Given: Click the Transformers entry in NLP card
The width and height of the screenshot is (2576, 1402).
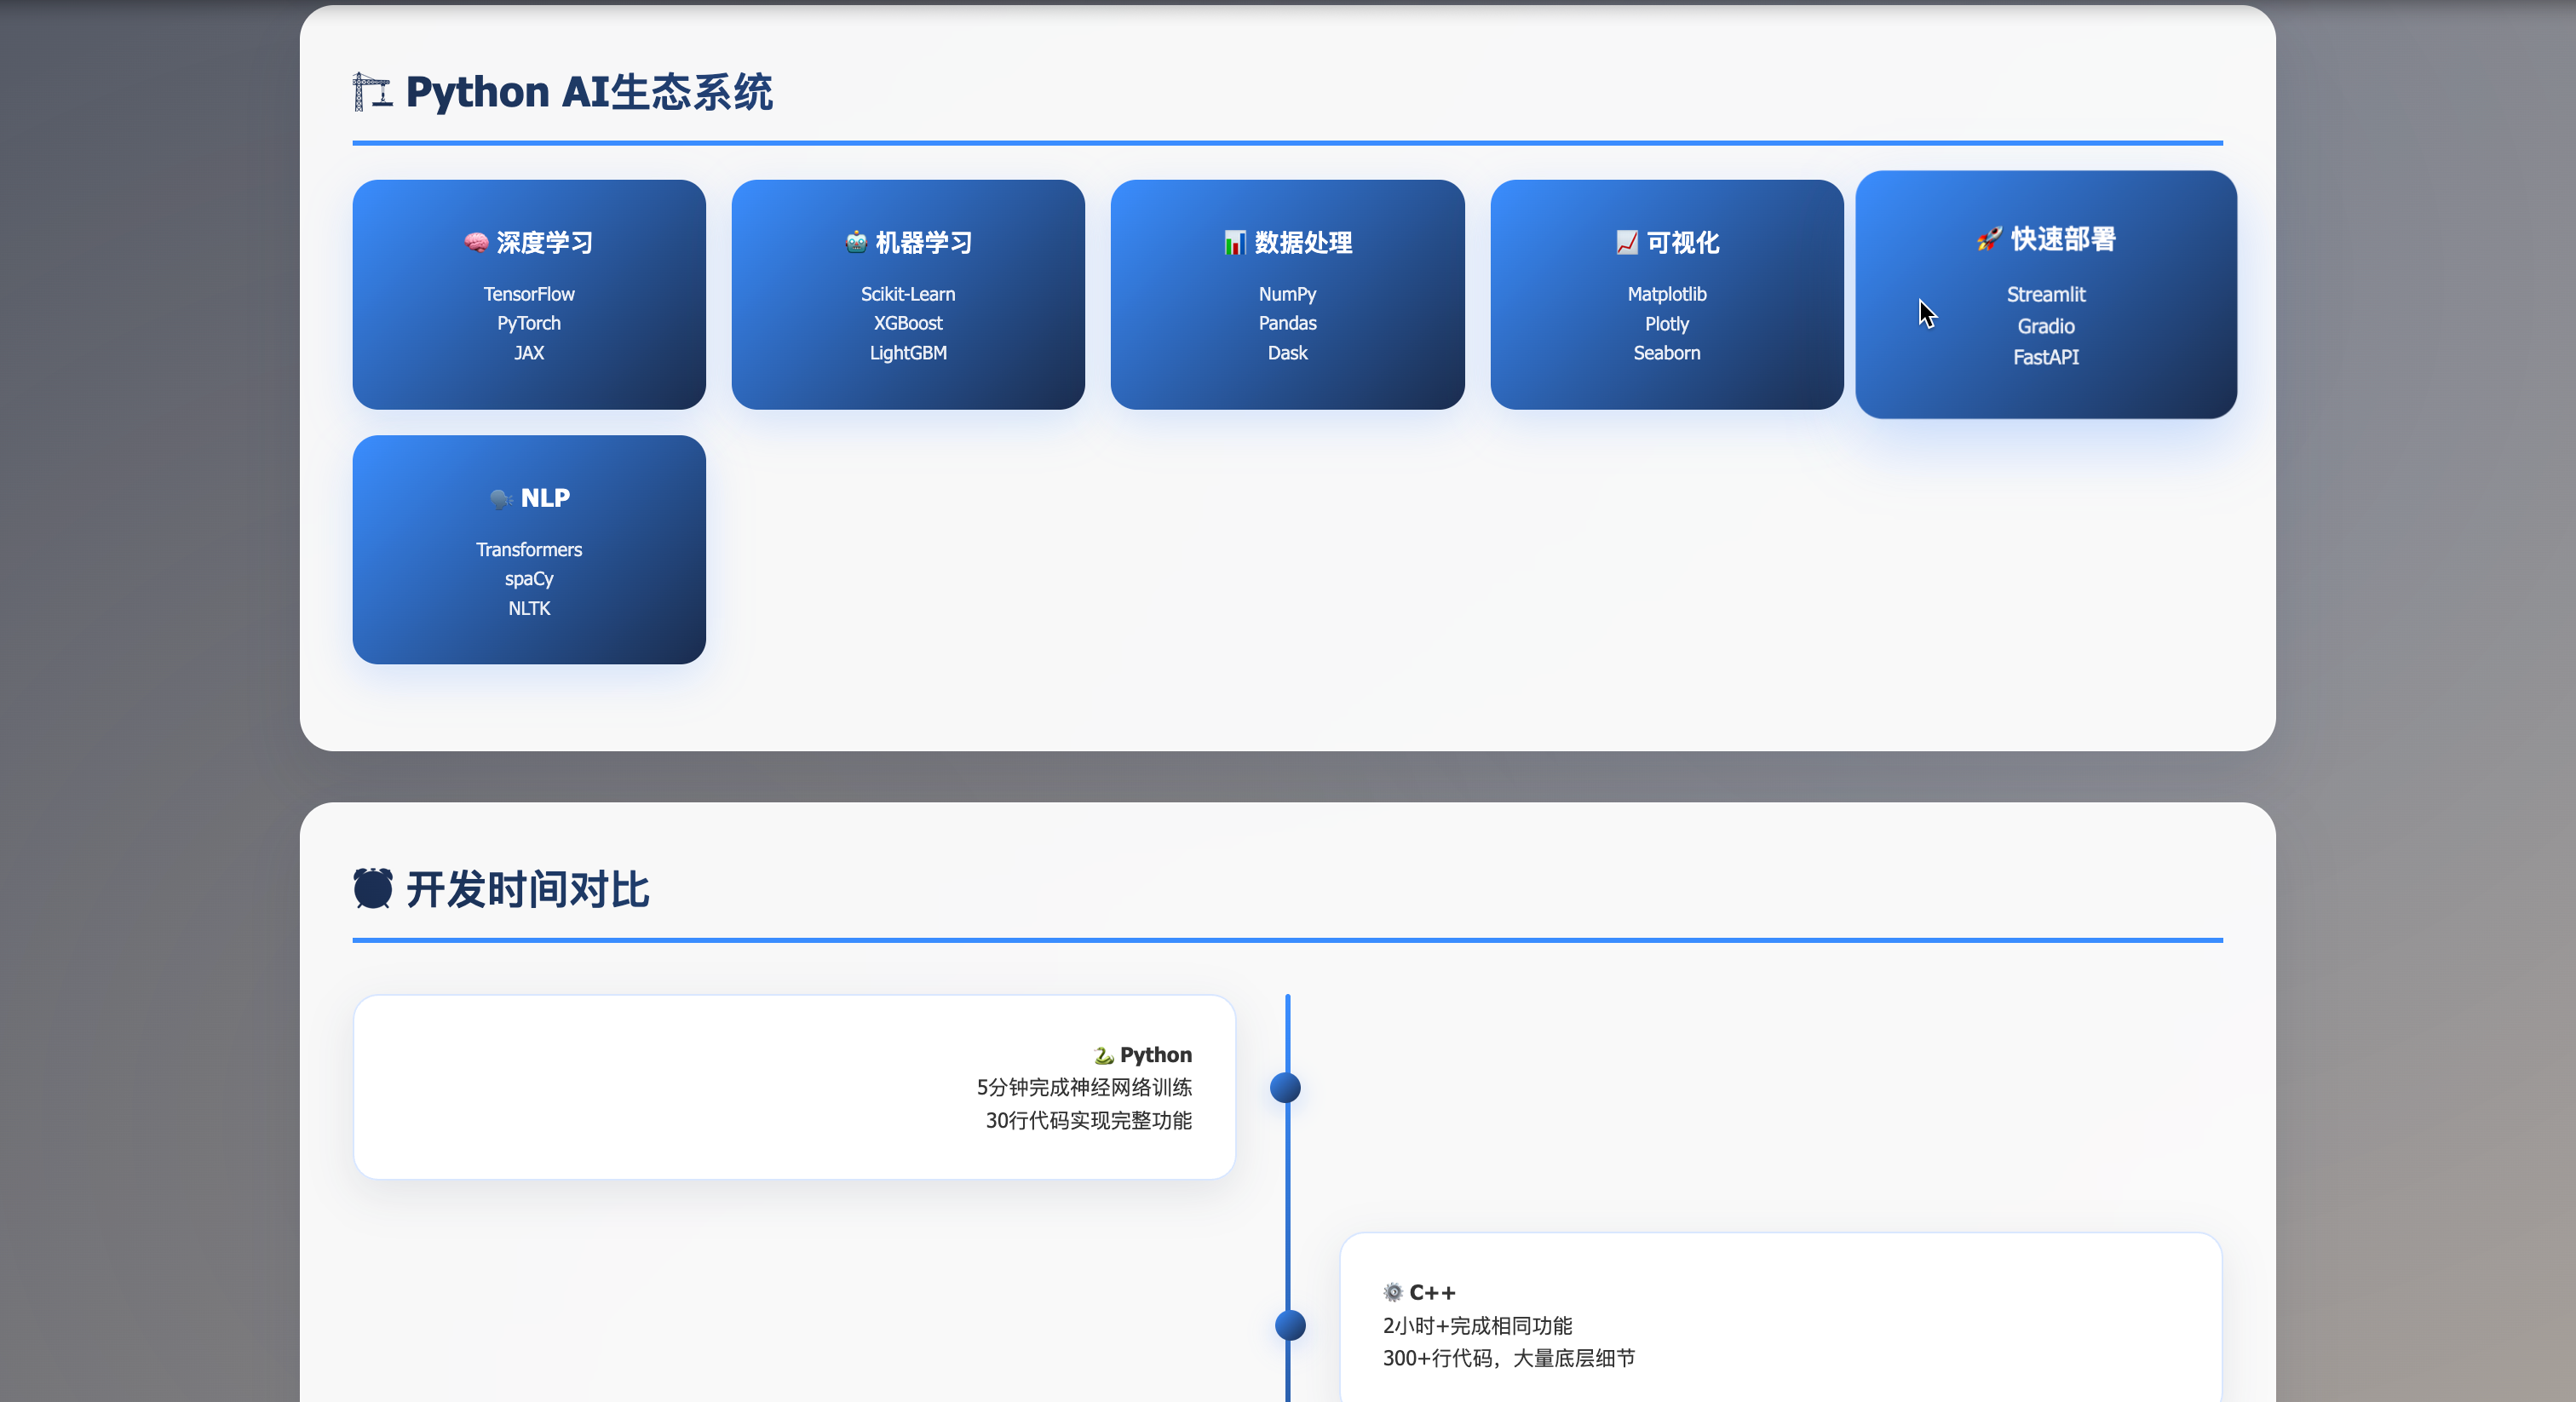Looking at the screenshot, I should click(x=529, y=550).
